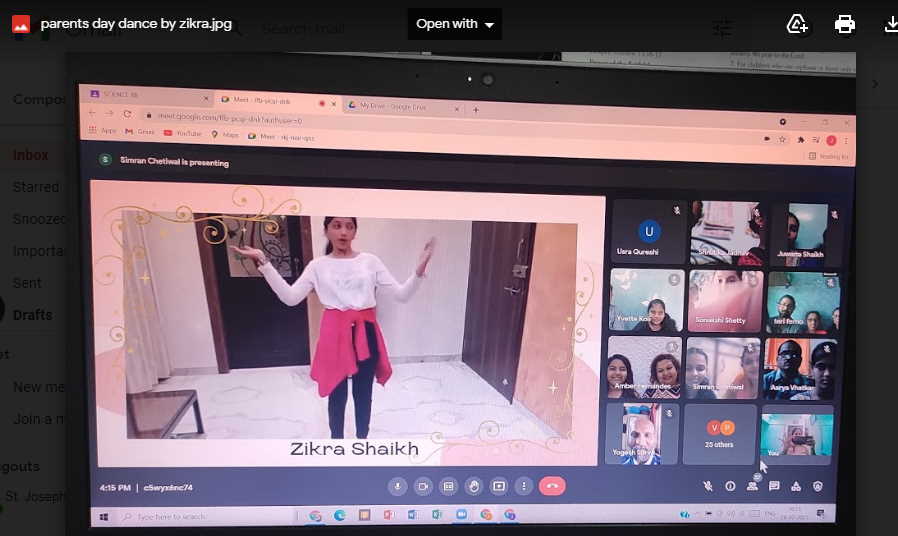This screenshot has width=898, height=536.
Task: Click the Inbox label in dimmed Gmail sidebar
Action: click(x=30, y=155)
